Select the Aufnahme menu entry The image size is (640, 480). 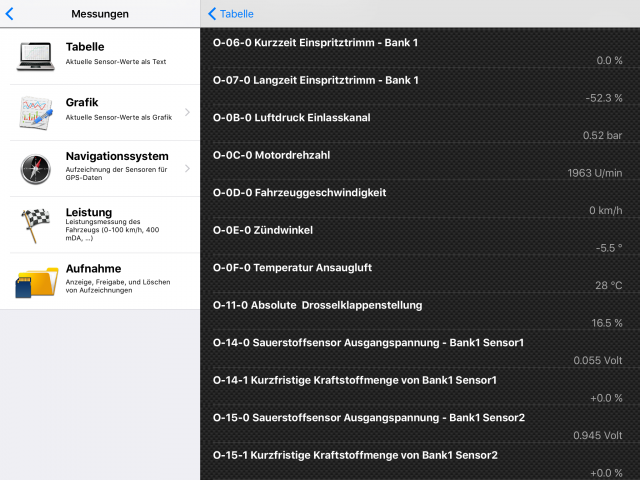tap(100, 281)
